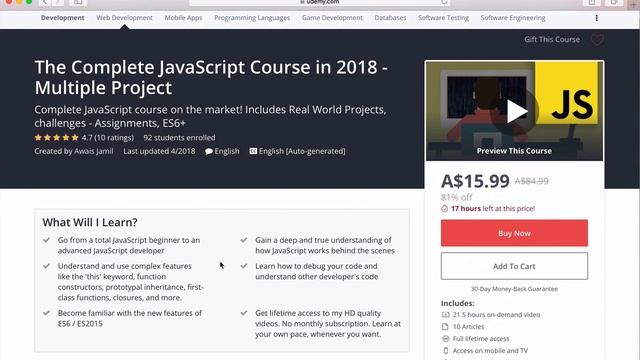Open the Development category

(x=62, y=18)
